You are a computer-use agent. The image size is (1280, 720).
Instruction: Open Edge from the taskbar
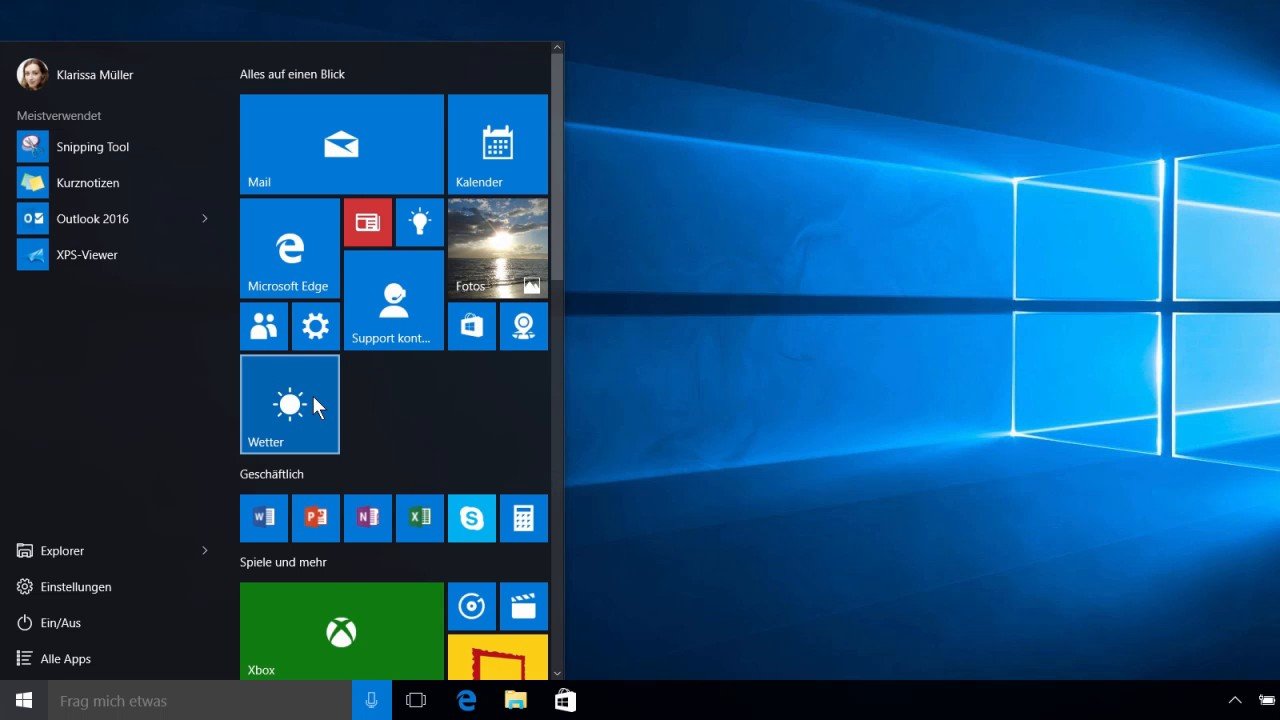[x=466, y=700]
